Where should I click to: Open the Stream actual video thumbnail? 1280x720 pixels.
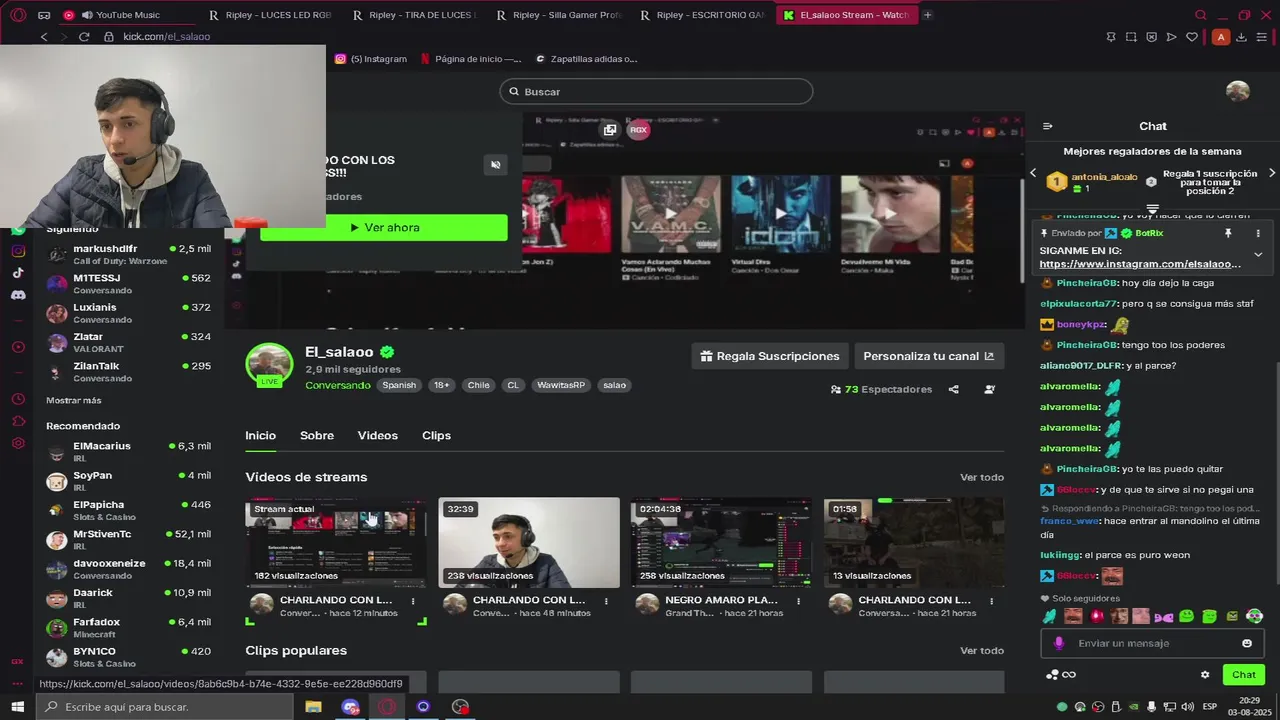coord(336,543)
